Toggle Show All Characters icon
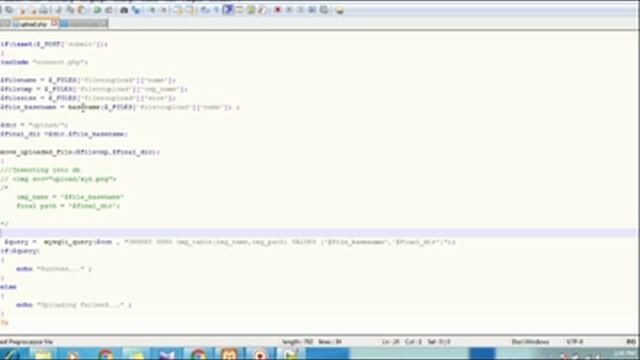 coord(216,10)
